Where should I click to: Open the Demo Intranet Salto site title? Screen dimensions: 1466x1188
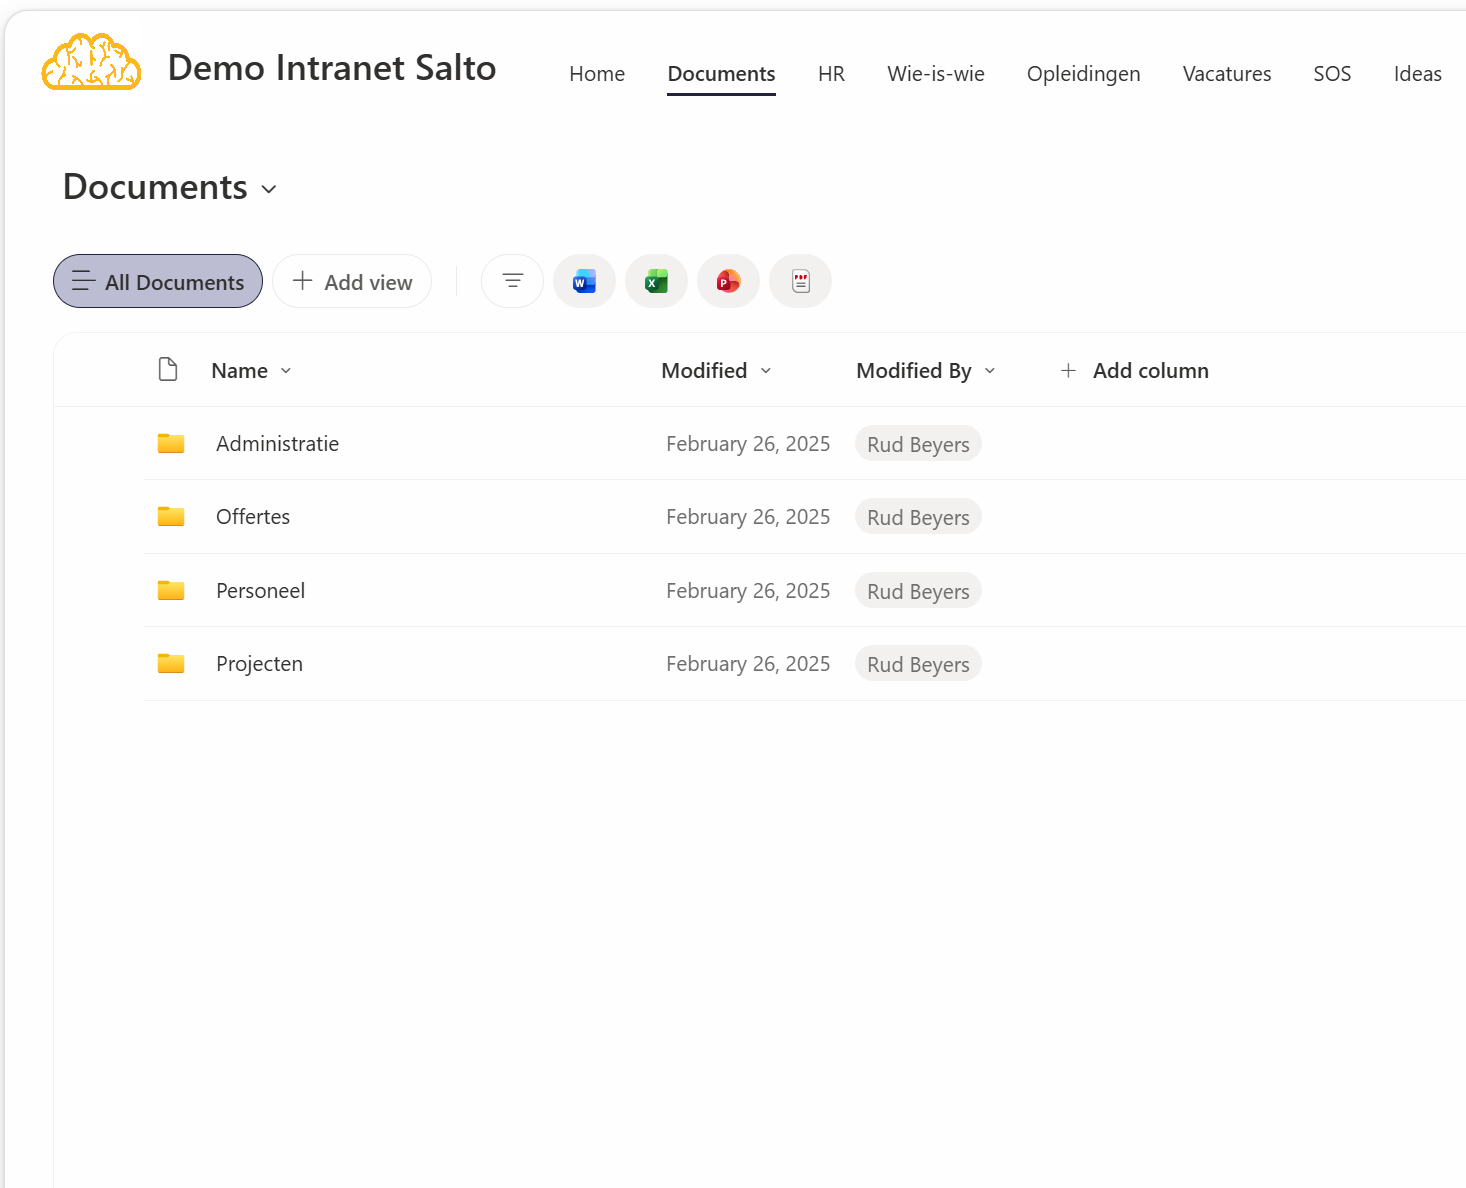[x=332, y=68]
